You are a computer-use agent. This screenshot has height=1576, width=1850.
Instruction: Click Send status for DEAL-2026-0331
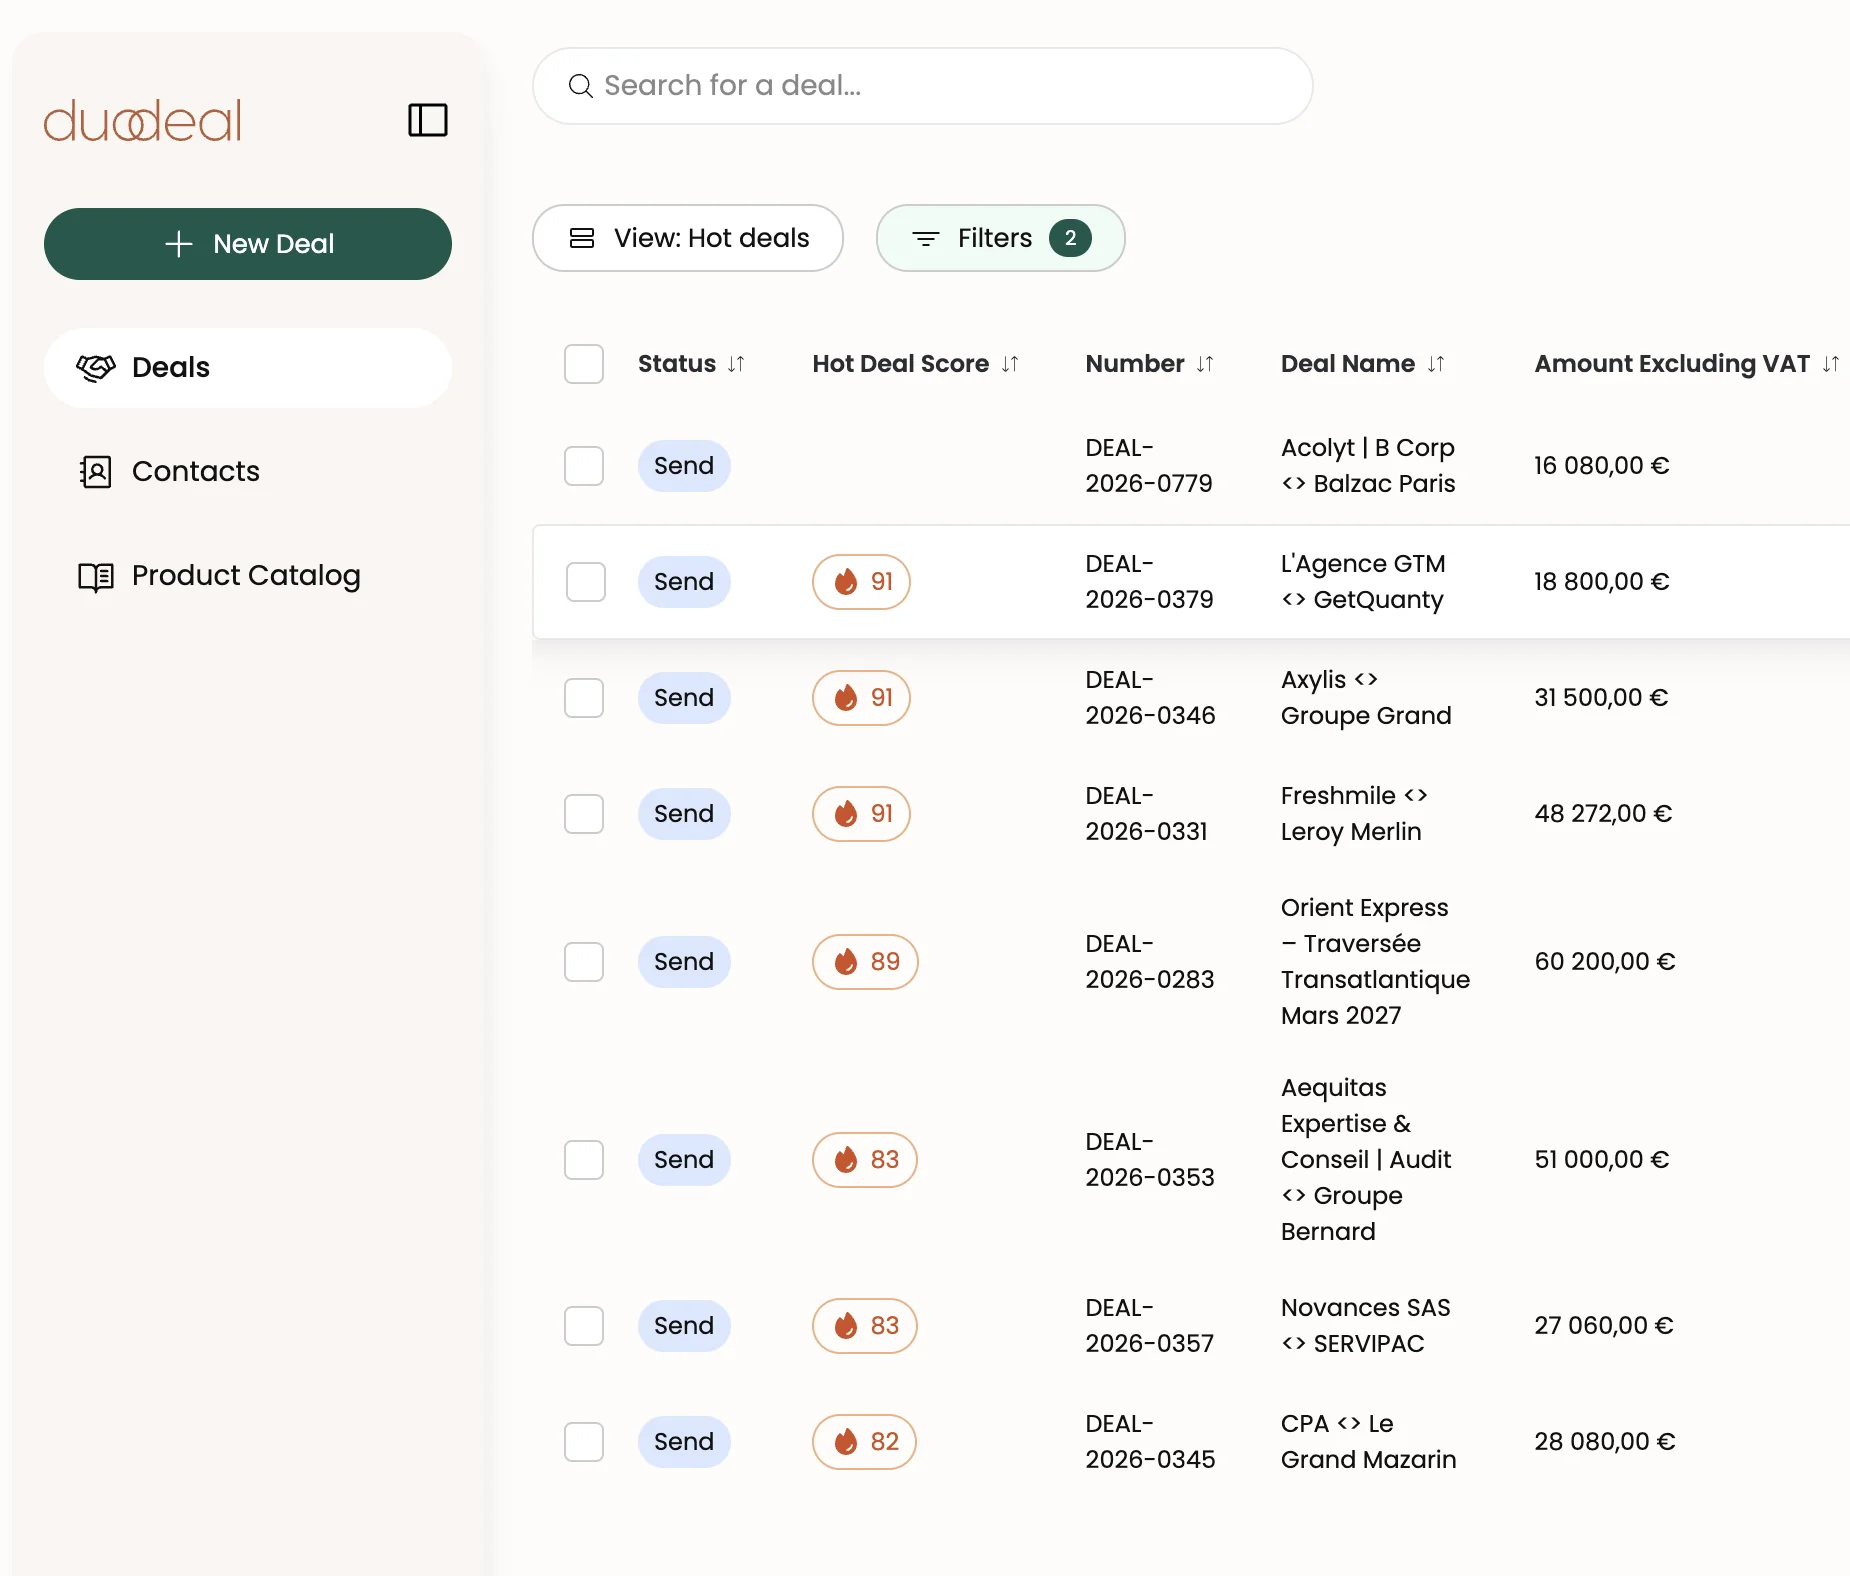click(x=684, y=814)
